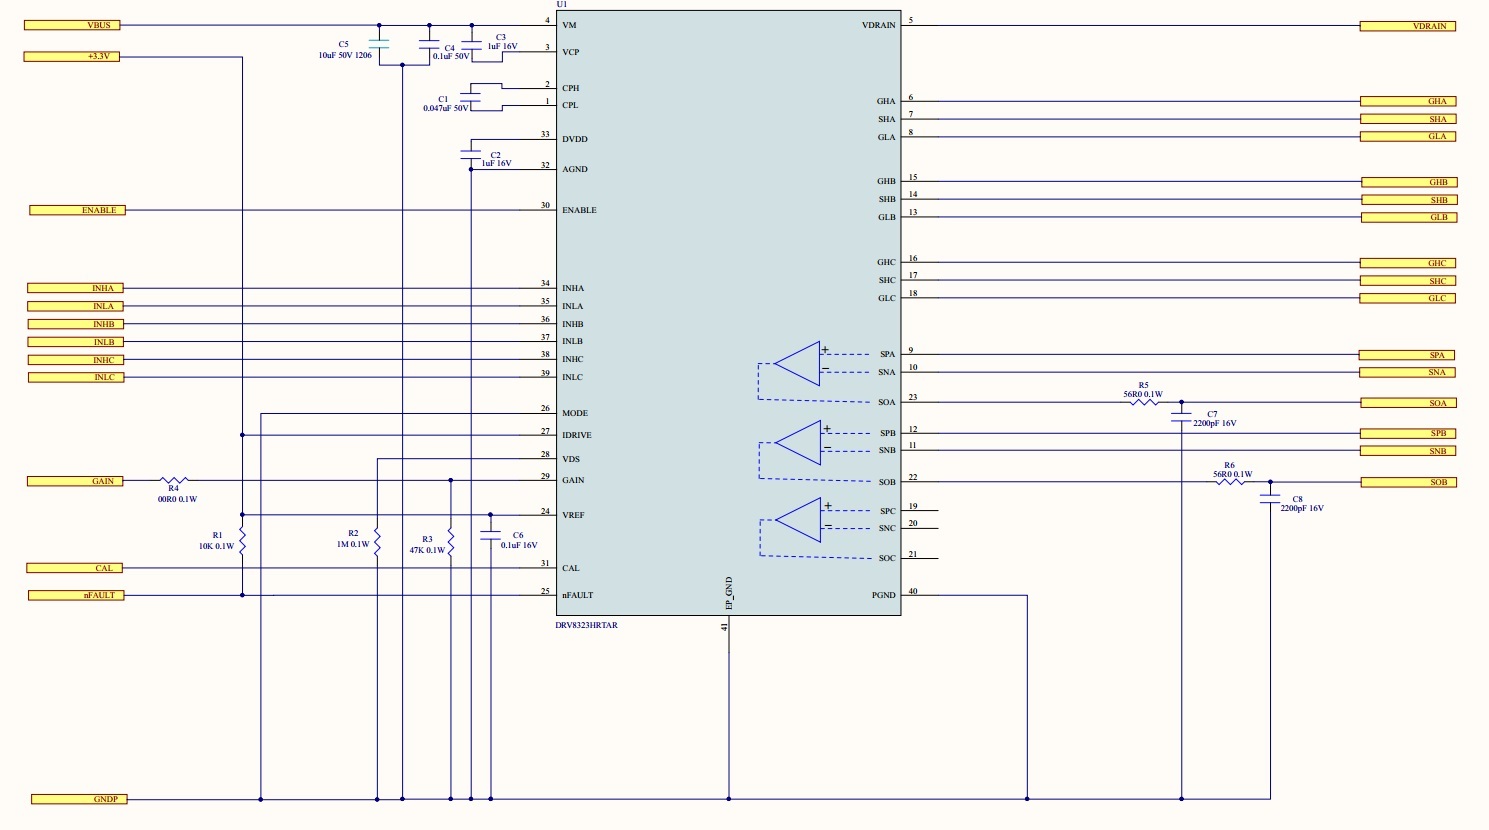Click the amplifier triangle for SPA/SNA
Screen dimensions: 1489x830
tap(798, 363)
